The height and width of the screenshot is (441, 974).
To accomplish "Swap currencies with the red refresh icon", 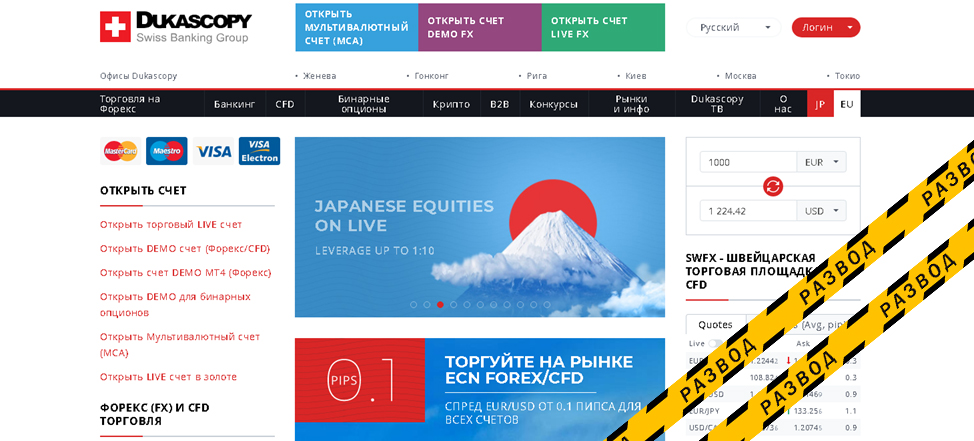I will [773, 186].
